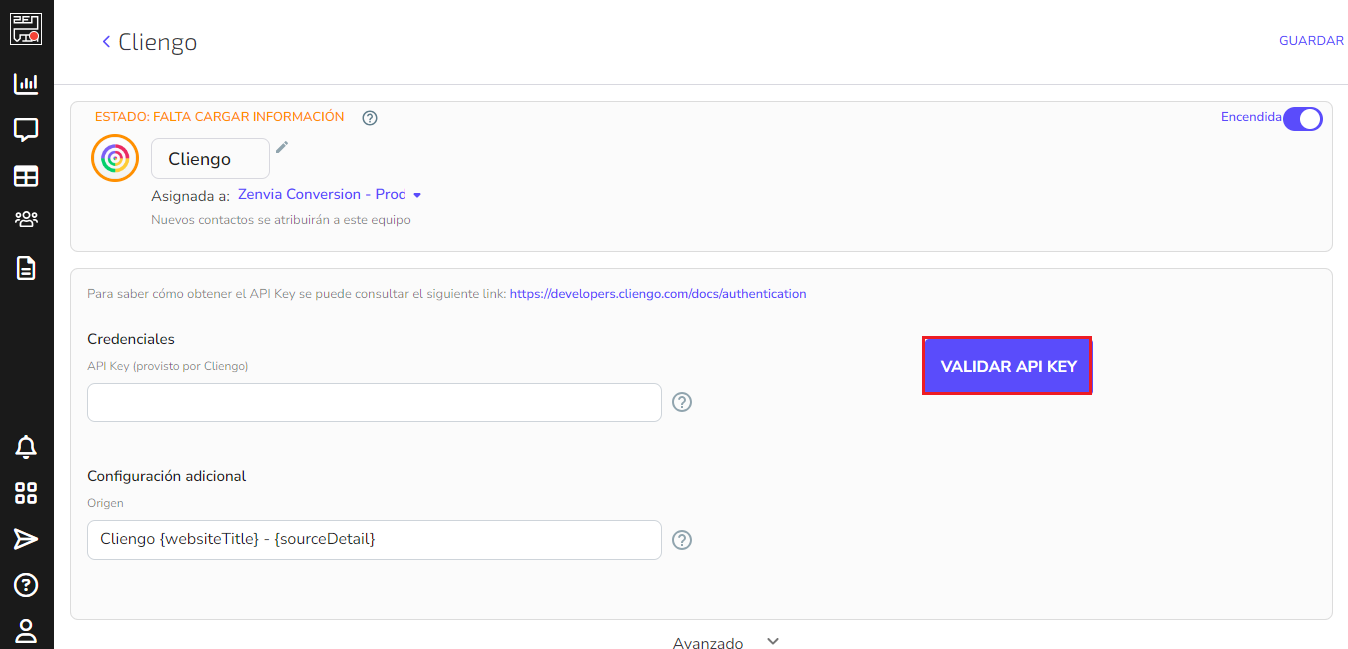The width and height of the screenshot is (1348, 649).
Task: Open the document sidebar icon
Action: click(x=26, y=267)
